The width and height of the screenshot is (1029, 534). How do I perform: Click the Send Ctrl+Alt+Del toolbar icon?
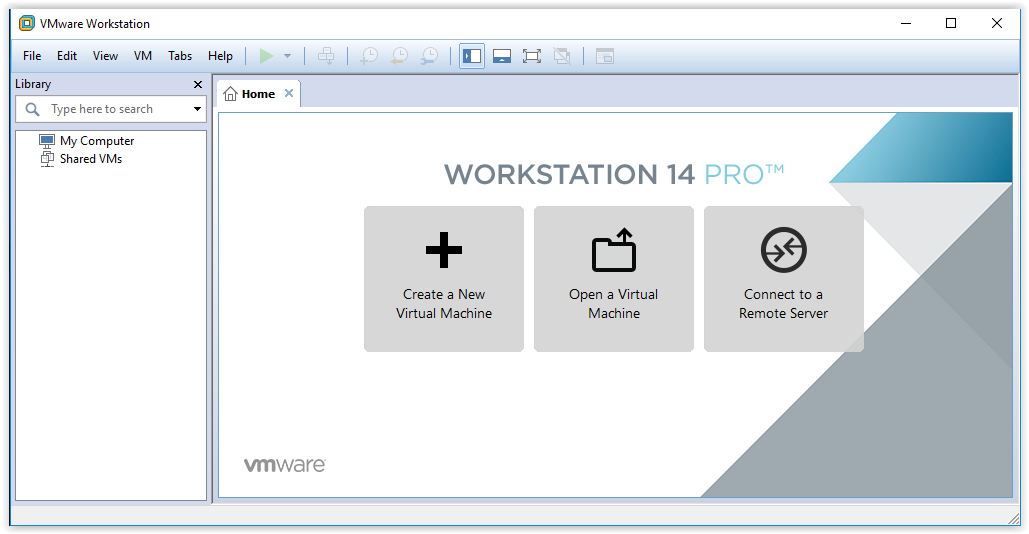coord(326,56)
